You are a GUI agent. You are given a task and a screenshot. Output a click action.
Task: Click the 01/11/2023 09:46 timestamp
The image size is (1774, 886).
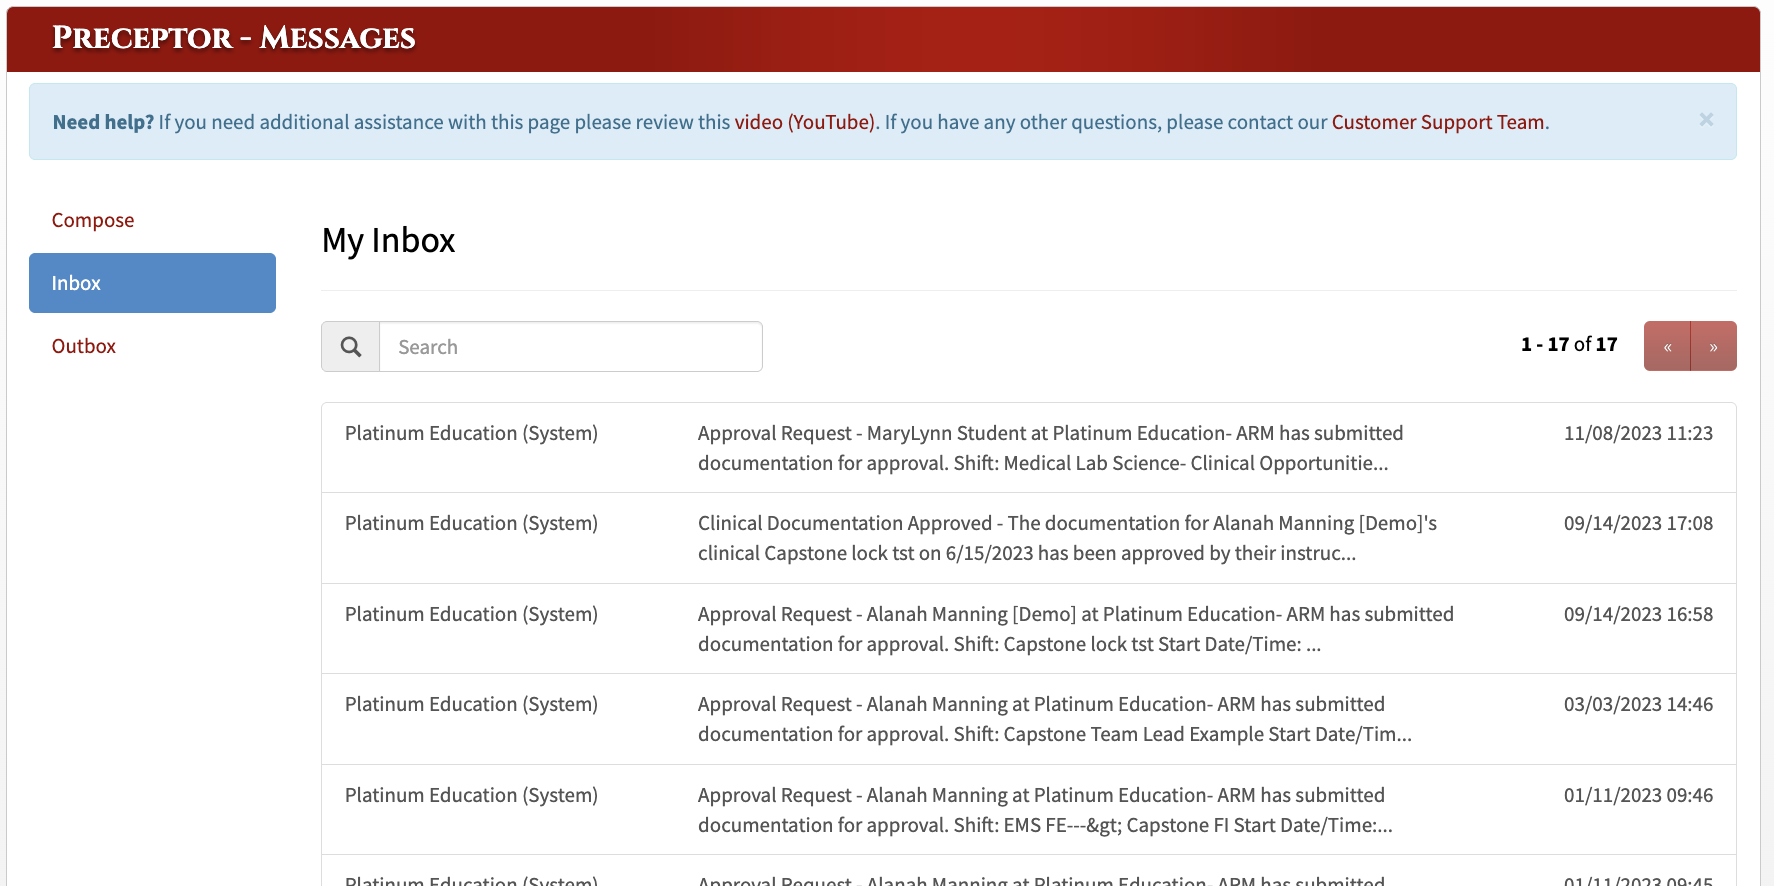pyautogui.click(x=1638, y=795)
